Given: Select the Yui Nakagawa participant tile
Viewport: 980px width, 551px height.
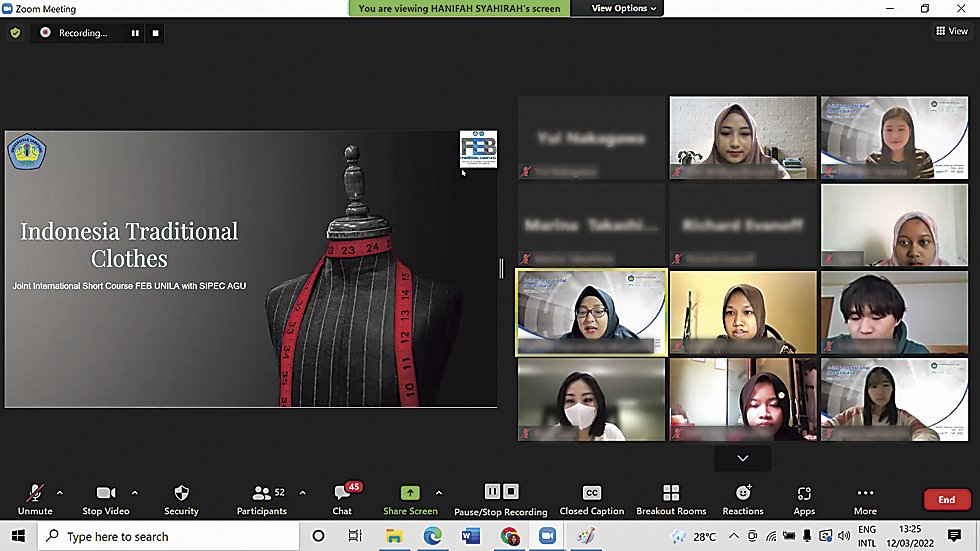Looking at the screenshot, I should [x=591, y=137].
